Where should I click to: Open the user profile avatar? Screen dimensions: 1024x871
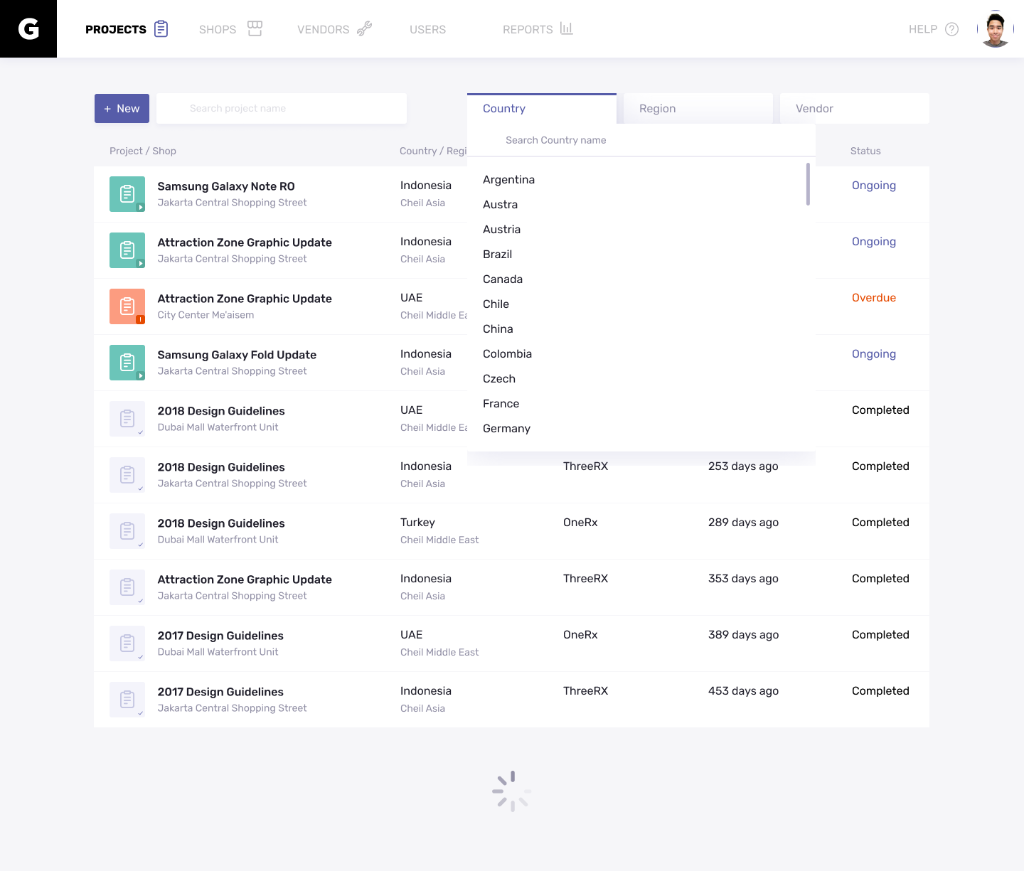point(995,29)
